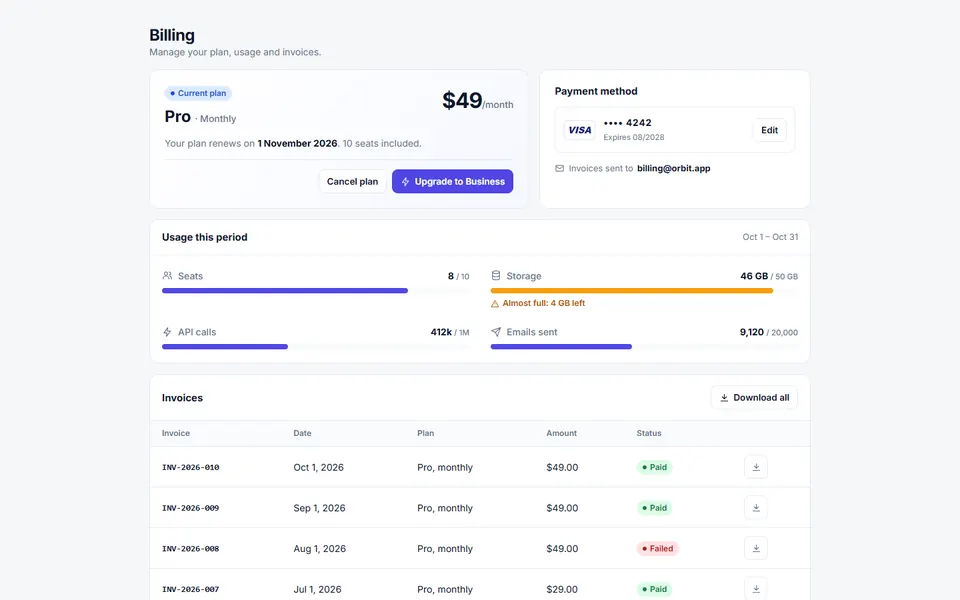
Task: Click the Usage this period heading
Action: click(204, 237)
